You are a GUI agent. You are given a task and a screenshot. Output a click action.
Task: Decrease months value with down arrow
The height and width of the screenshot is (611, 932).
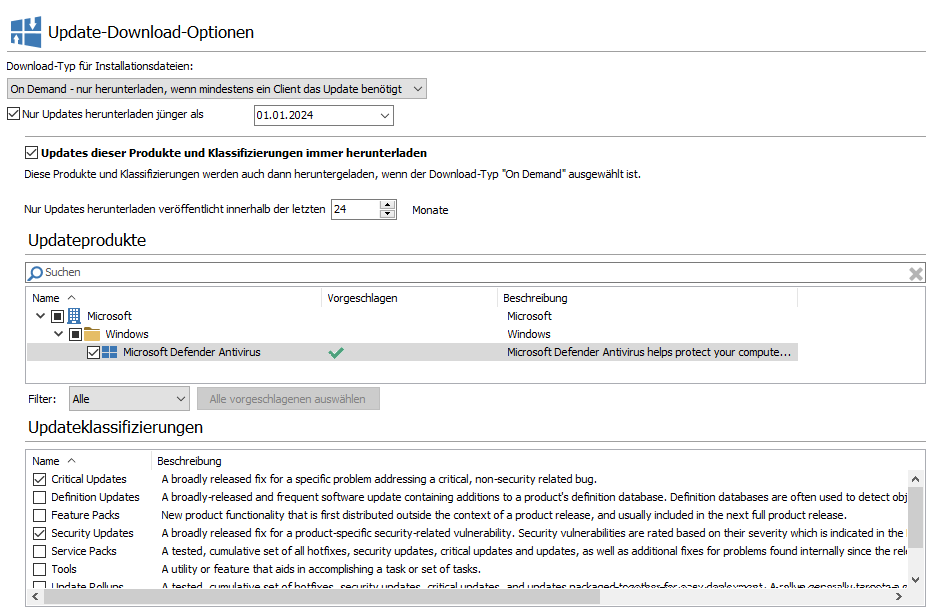coord(388,213)
